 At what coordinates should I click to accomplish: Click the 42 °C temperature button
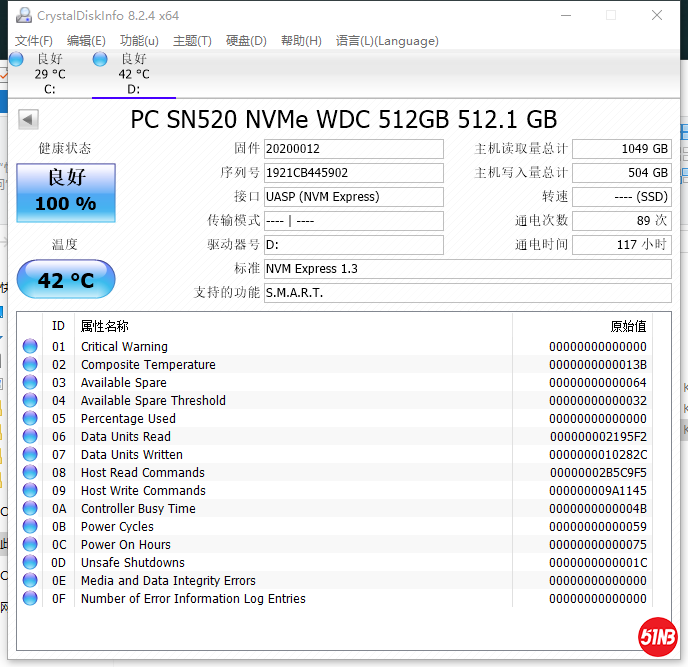pyautogui.click(x=66, y=280)
